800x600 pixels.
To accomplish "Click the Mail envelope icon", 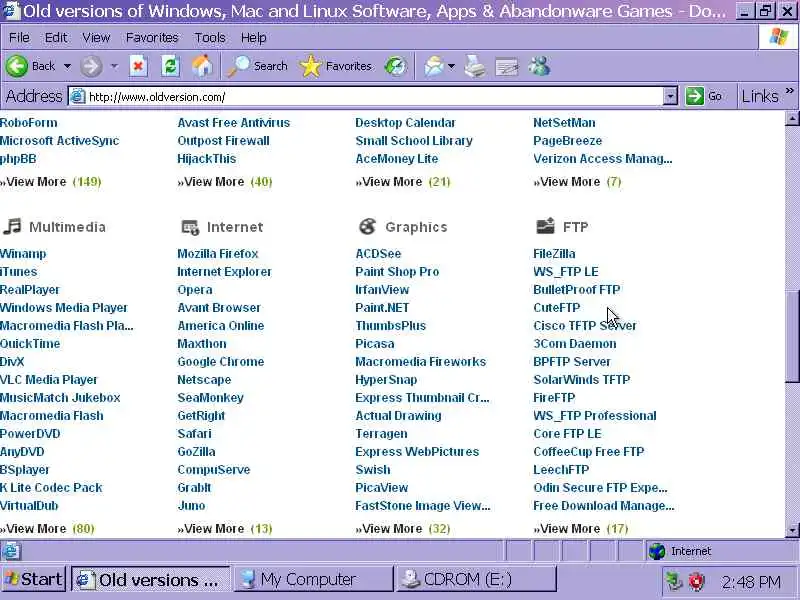I will (434, 66).
